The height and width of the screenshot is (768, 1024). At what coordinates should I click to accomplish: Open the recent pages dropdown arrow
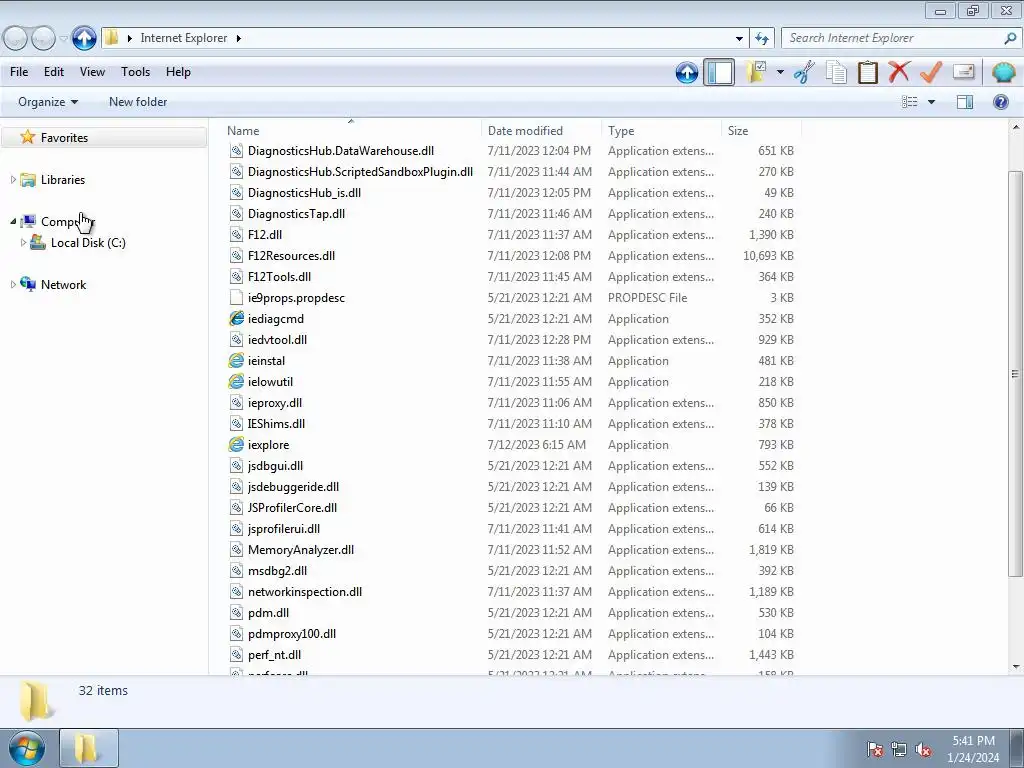pyautogui.click(x=63, y=39)
